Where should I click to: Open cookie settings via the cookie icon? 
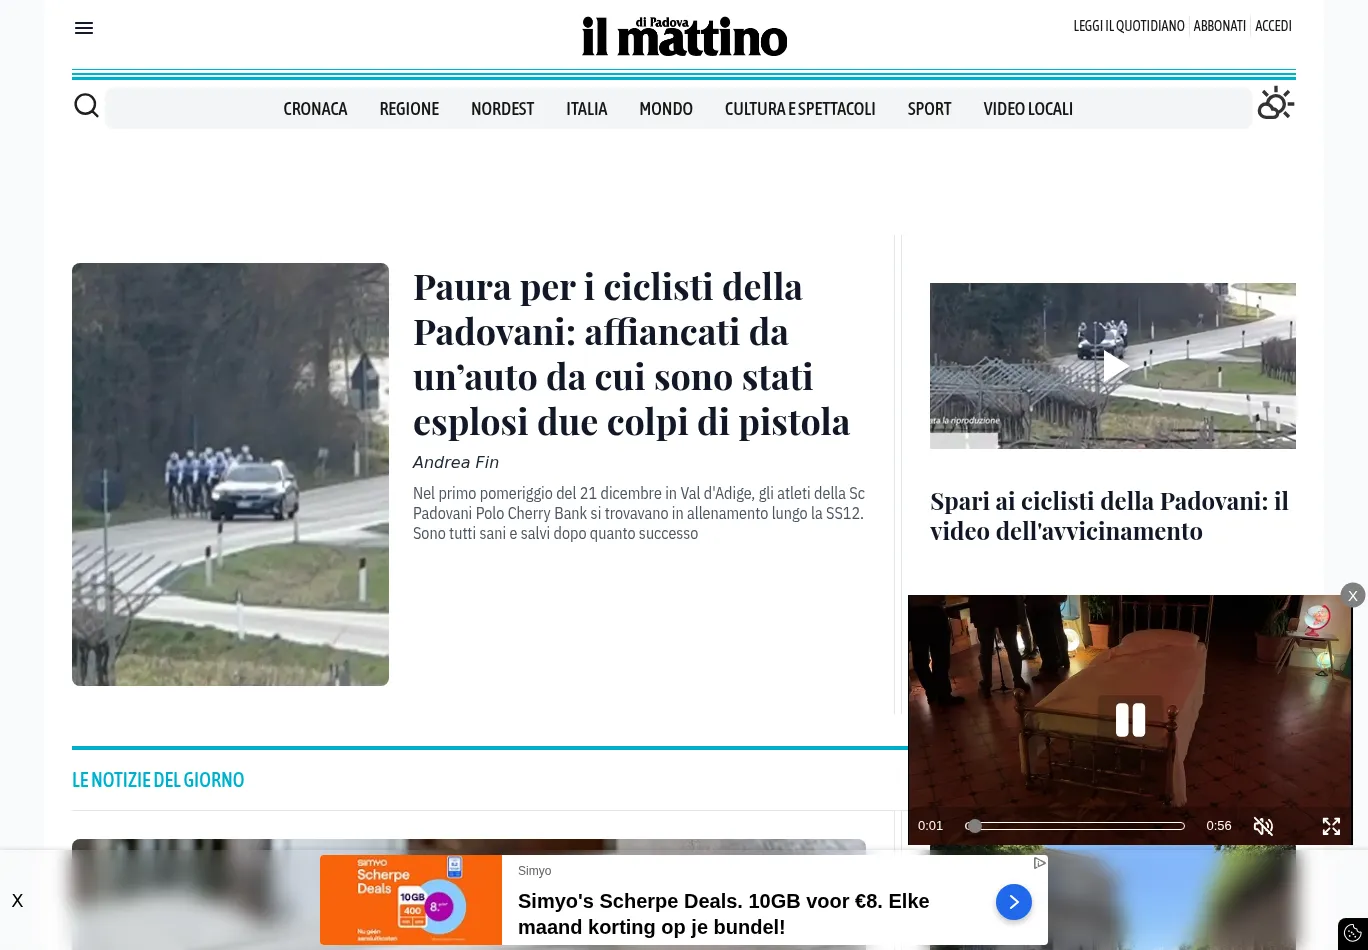[1353, 932]
